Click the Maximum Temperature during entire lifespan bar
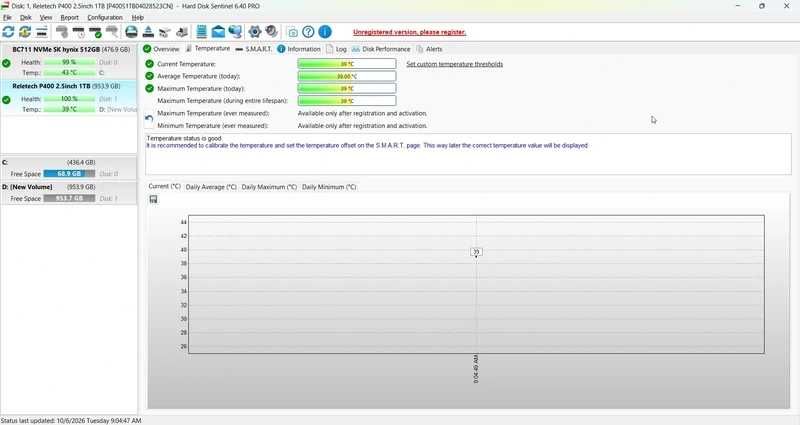Screen dimensions: 800x425 coord(347,101)
